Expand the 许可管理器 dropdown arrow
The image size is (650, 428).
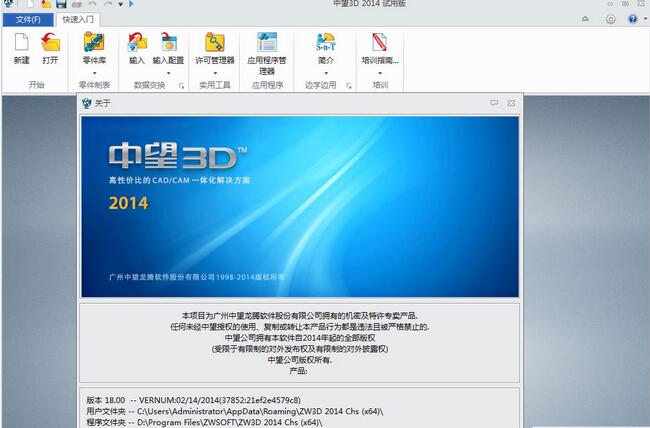215,73
